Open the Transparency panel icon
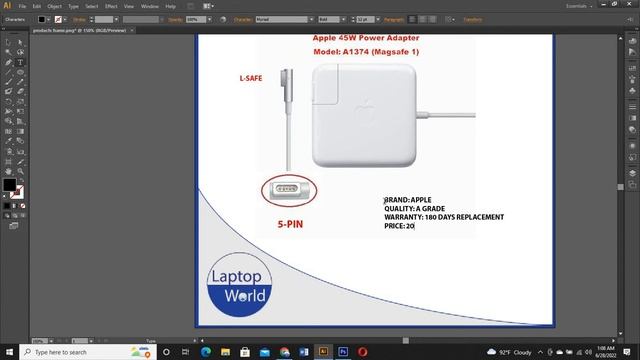 tap(632, 130)
